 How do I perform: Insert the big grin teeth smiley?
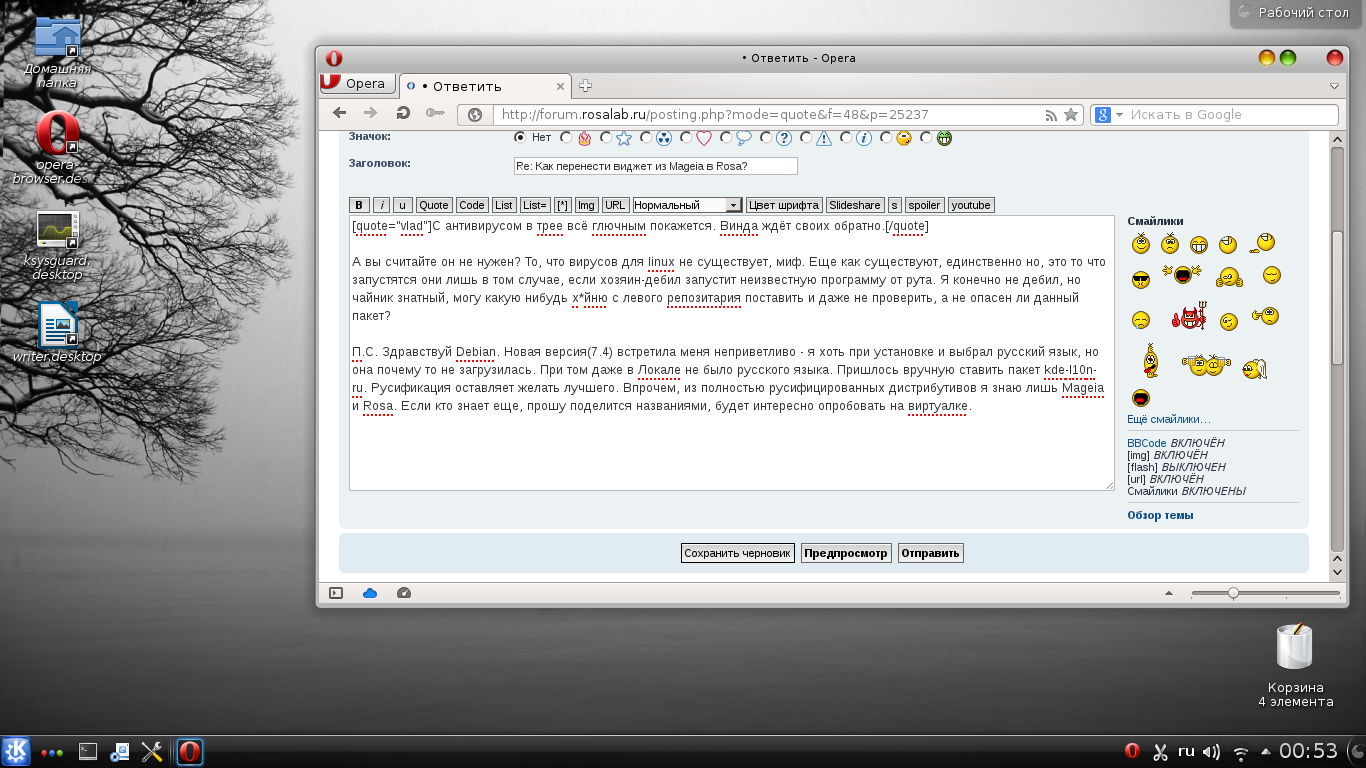click(1199, 244)
